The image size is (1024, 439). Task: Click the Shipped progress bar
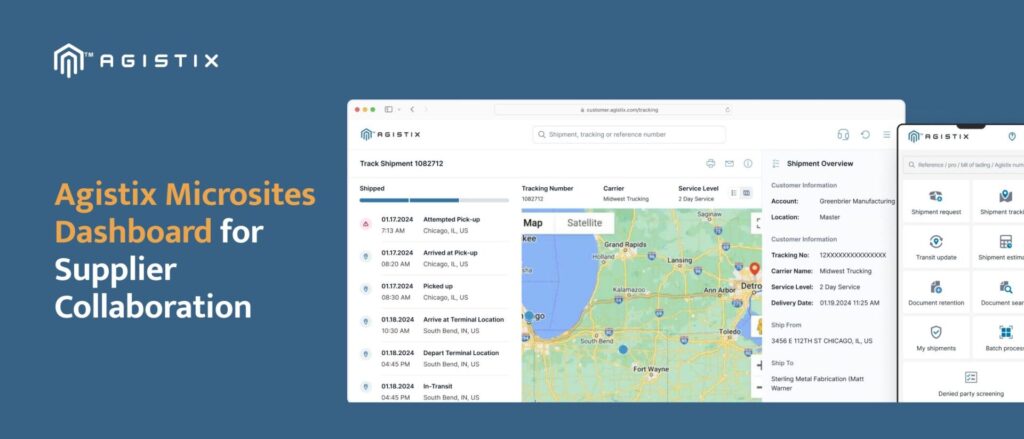click(x=434, y=200)
